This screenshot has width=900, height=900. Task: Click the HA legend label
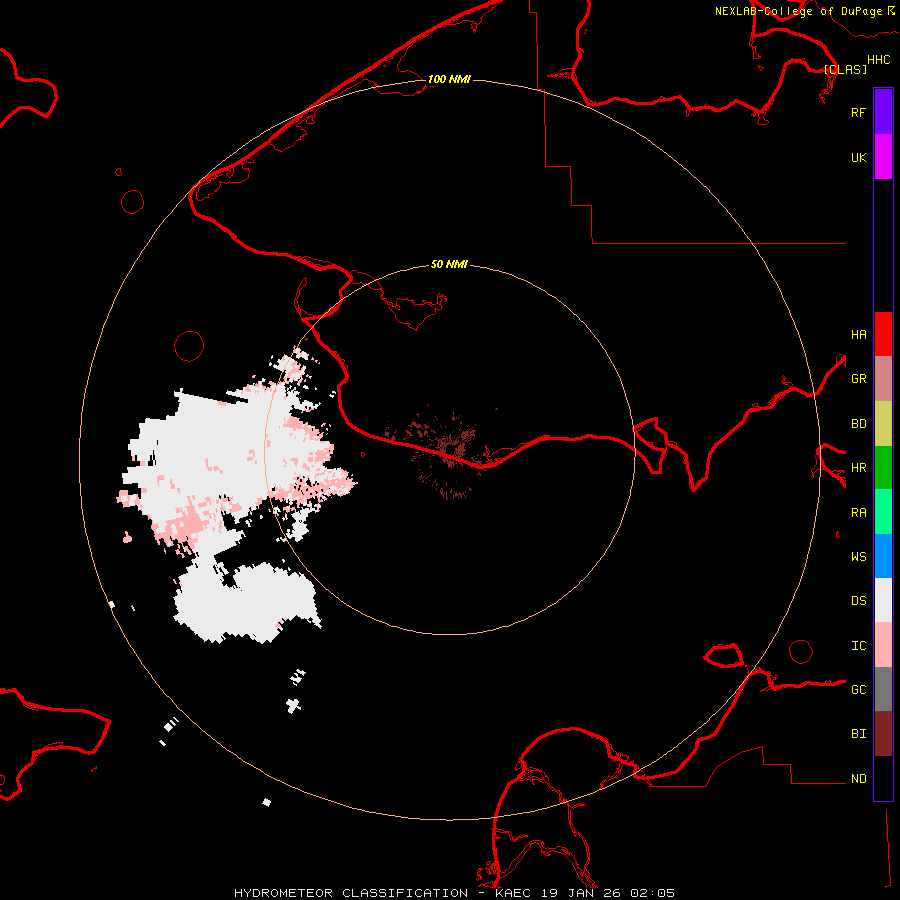coord(858,334)
